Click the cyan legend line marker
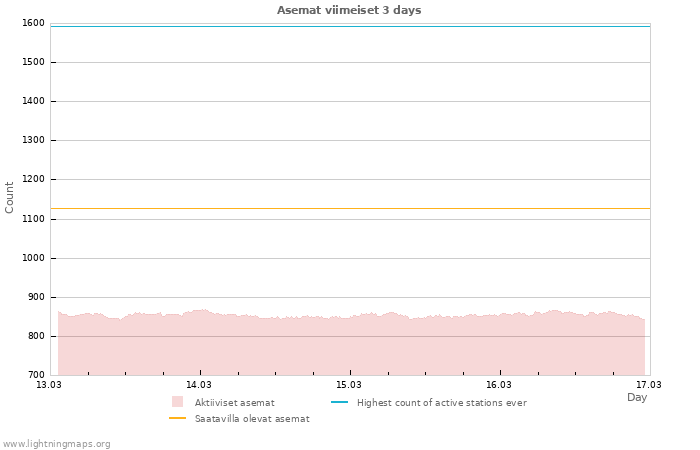The height and width of the screenshot is (450, 700). point(339,402)
